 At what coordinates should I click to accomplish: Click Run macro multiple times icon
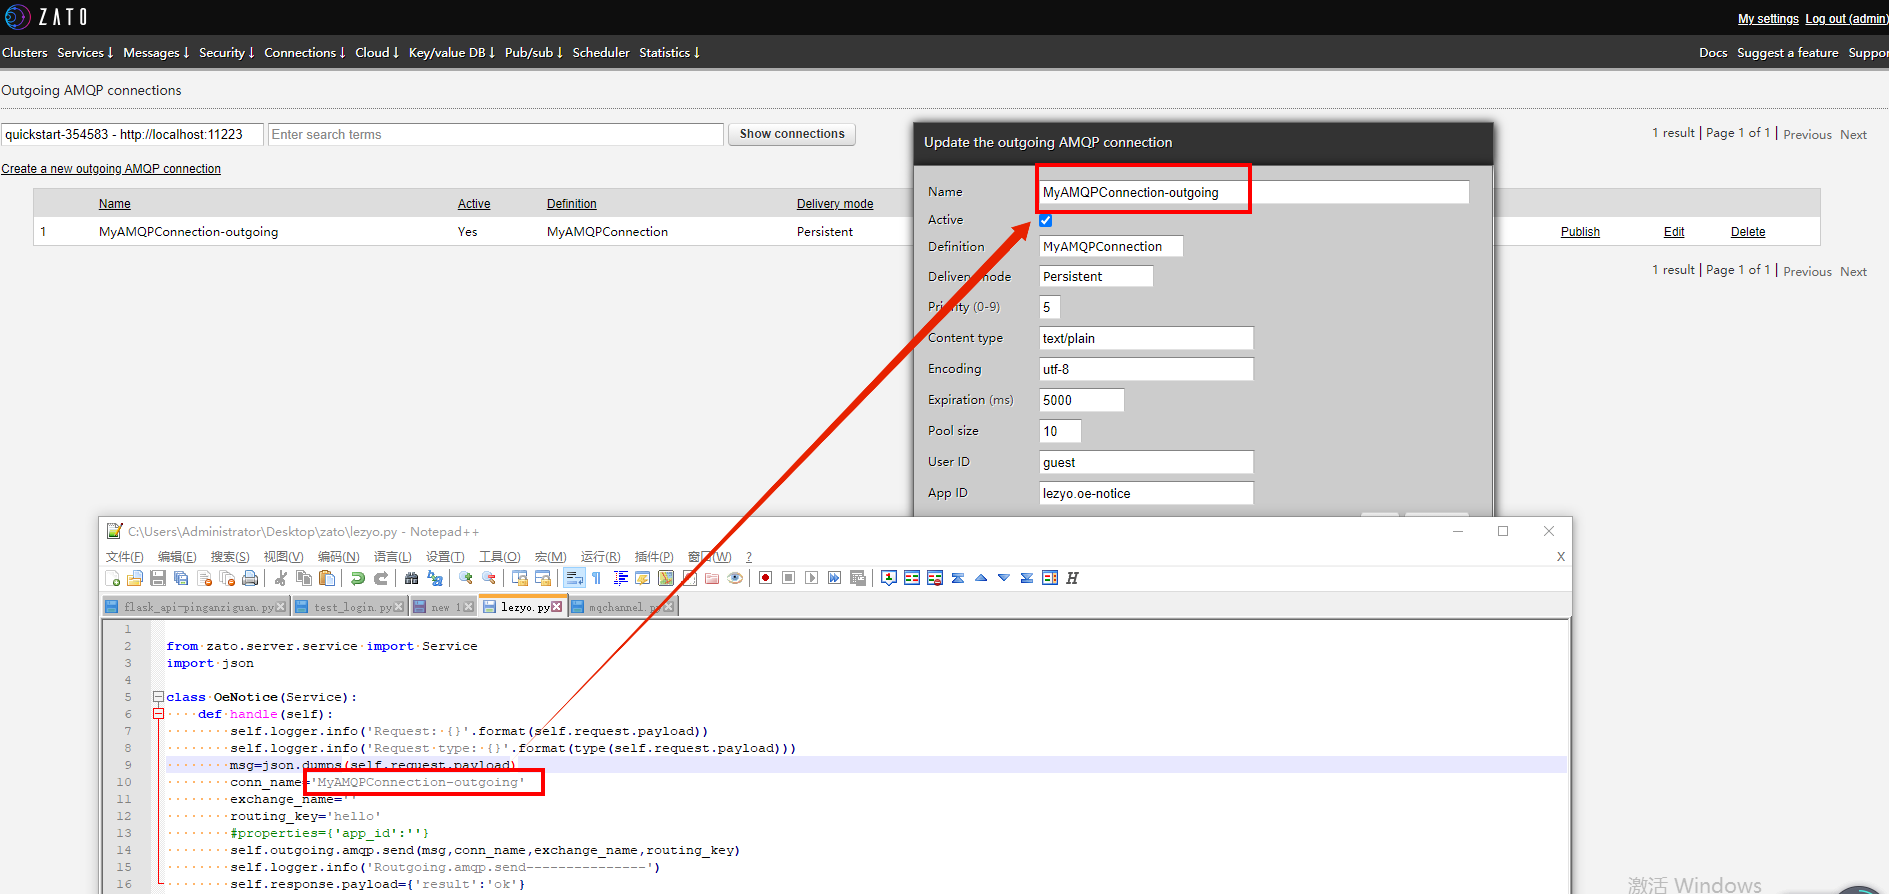[x=835, y=578]
